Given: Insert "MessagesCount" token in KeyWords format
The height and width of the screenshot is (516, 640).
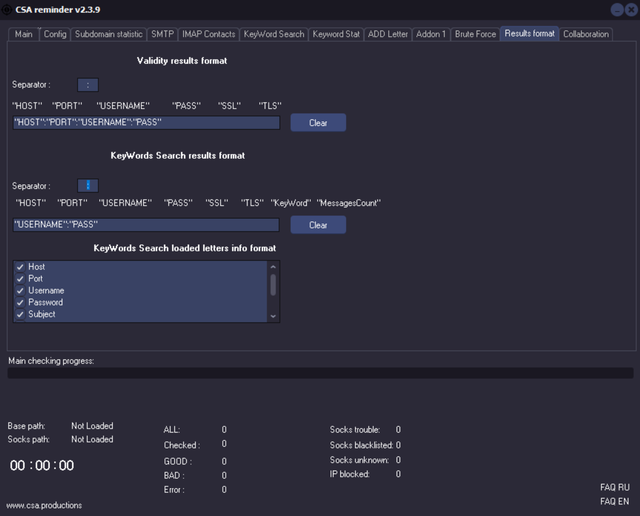Looking at the screenshot, I should click(x=349, y=203).
